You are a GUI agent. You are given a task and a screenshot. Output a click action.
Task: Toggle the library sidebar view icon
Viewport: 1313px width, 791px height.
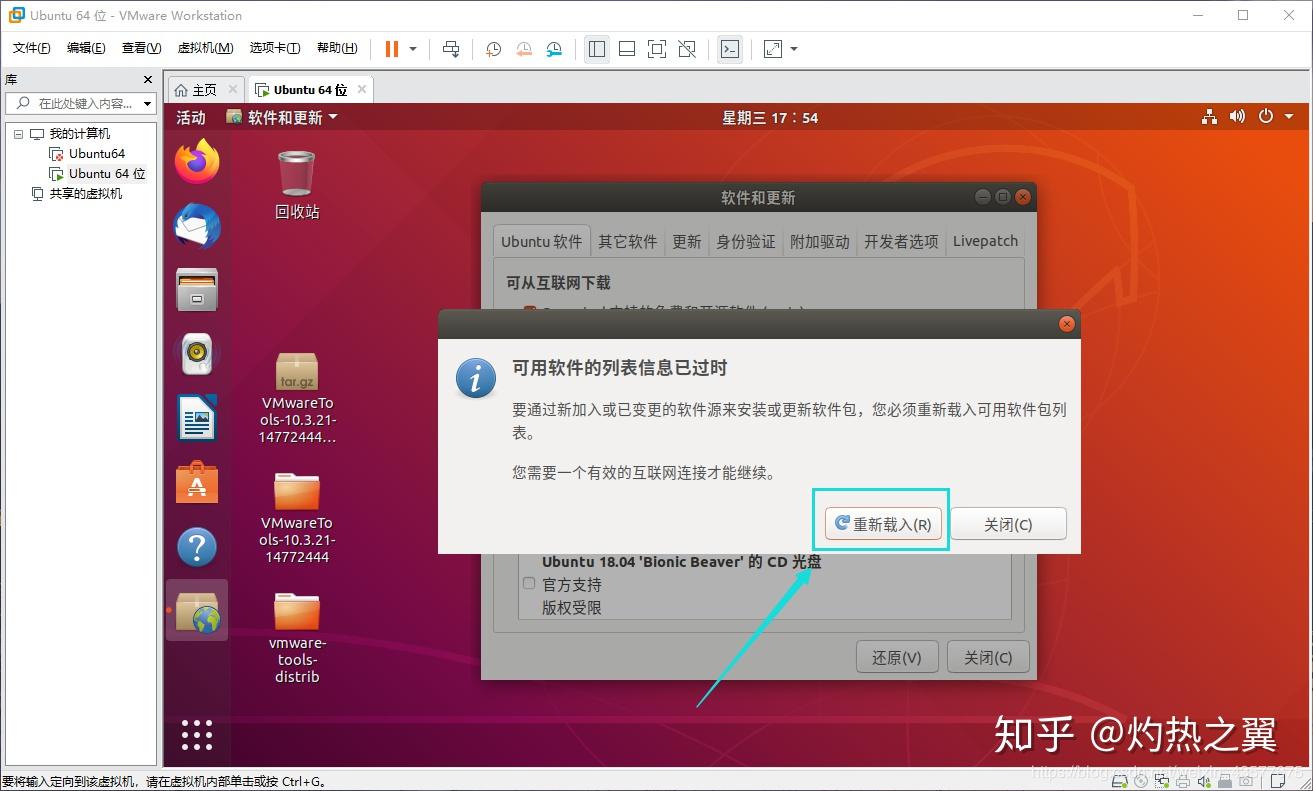597,49
